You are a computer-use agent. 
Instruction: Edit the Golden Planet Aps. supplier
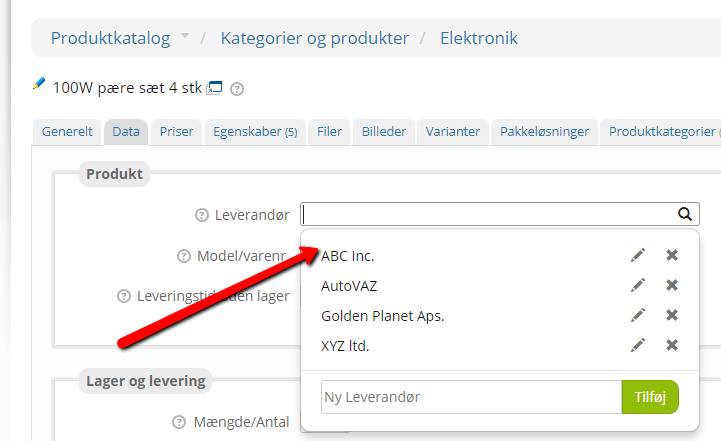[x=638, y=315]
